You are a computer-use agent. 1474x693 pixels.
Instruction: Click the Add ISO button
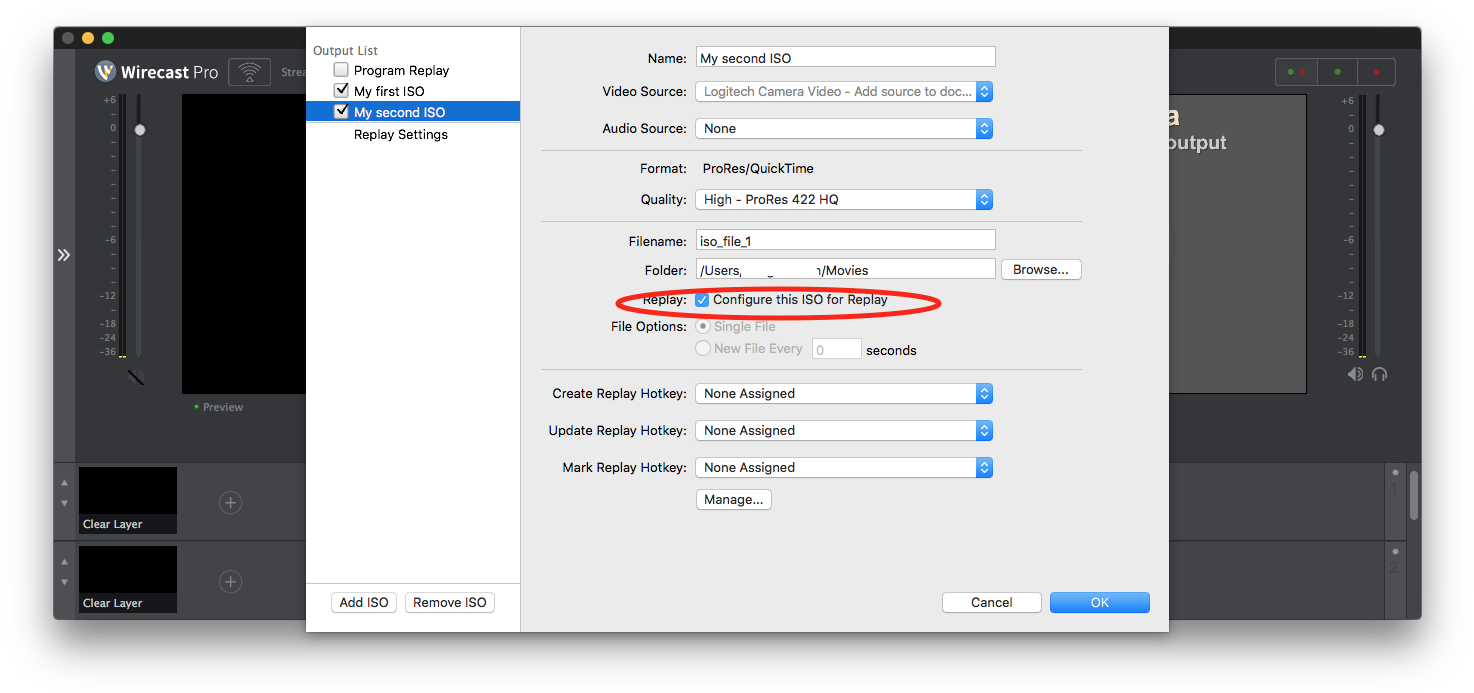tap(364, 602)
